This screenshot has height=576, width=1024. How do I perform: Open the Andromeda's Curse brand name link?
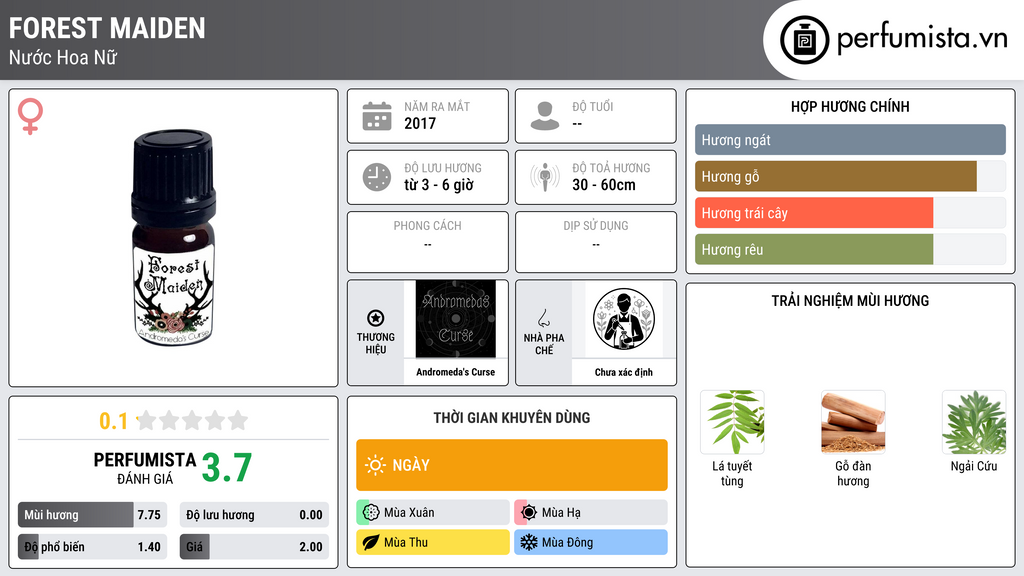[x=456, y=372]
